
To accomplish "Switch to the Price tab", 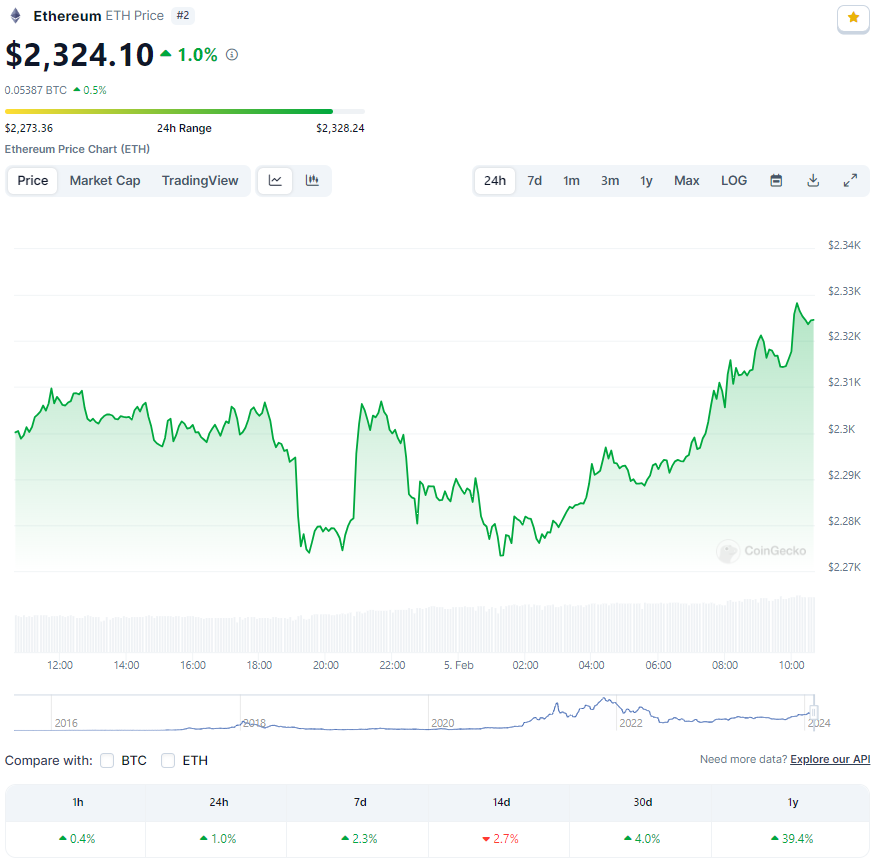I will tap(33, 181).
